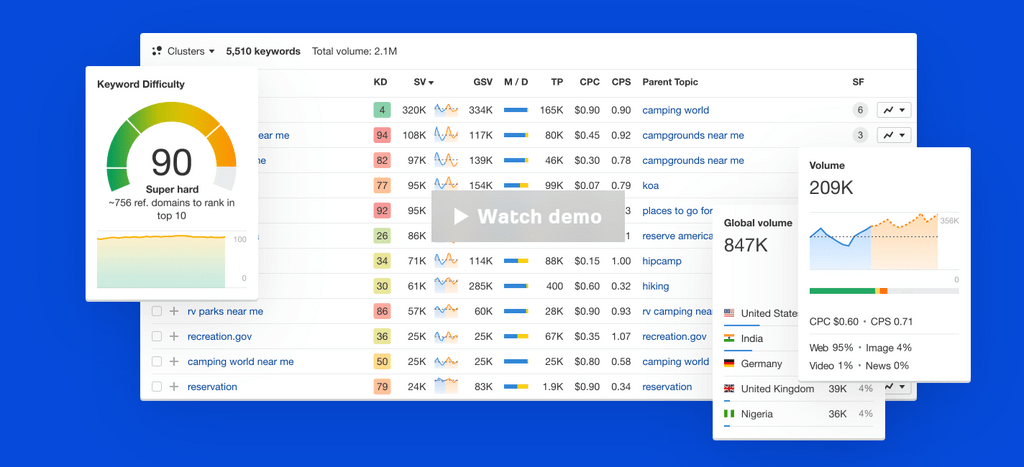
Task: Open the Clusters dropdown
Action: click(x=184, y=51)
